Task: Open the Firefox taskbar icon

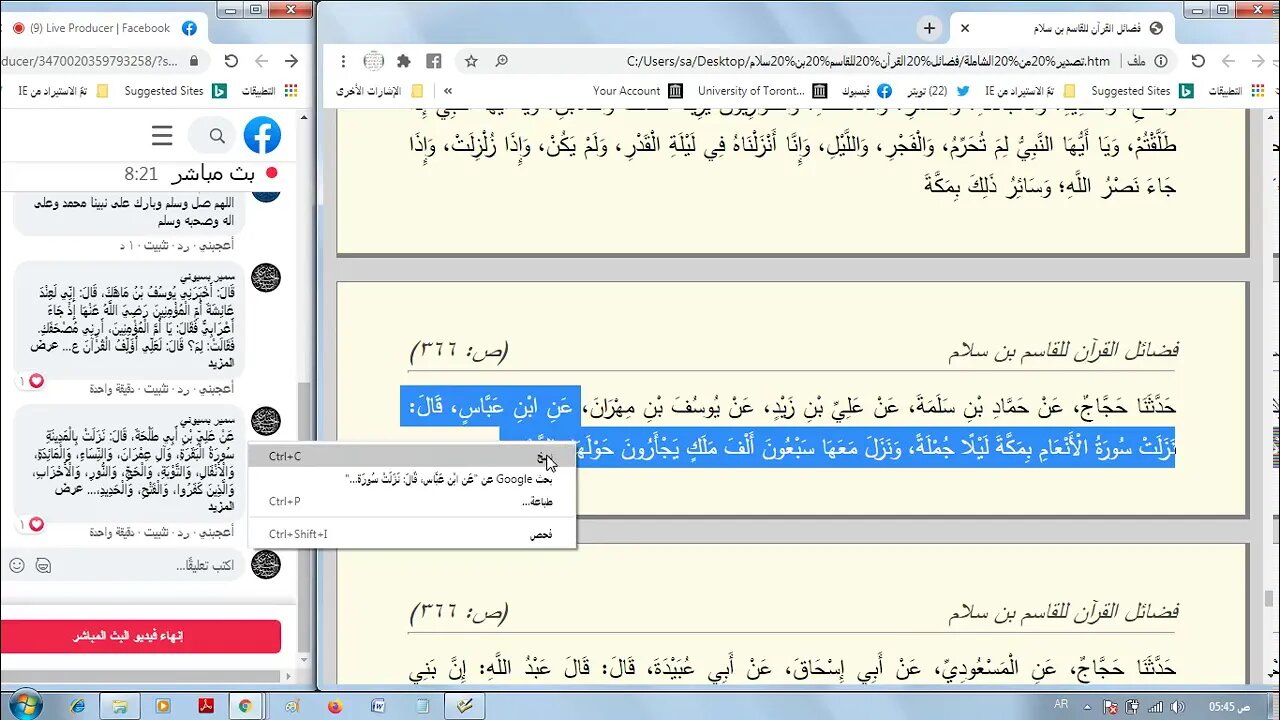Action: point(335,706)
